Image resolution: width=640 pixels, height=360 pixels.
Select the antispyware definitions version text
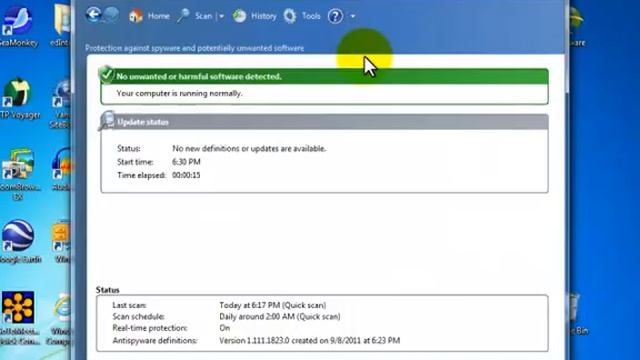pos(309,340)
